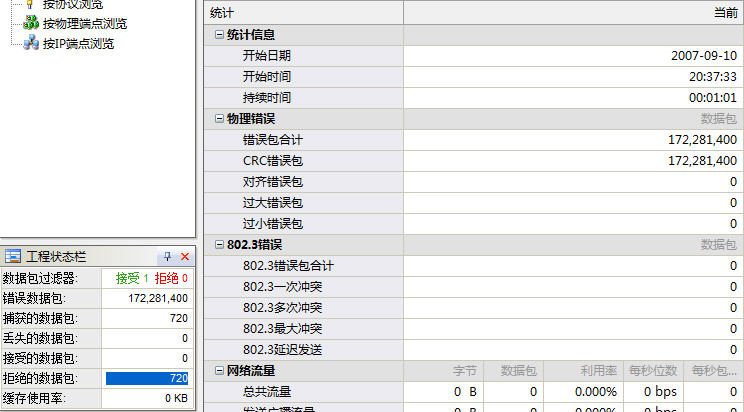744x412 pixels.
Task: Select the 802.3最大冲突 row
Action: [474, 328]
